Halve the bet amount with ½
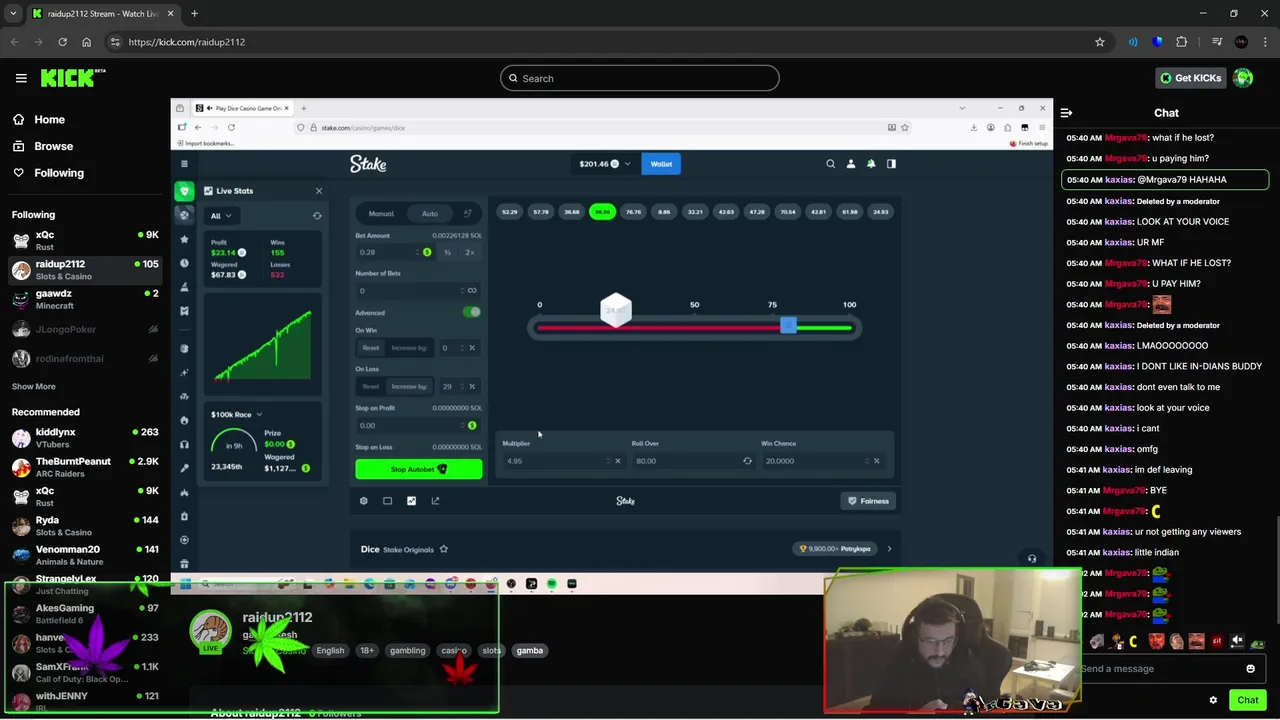1280x720 pixels. click(447, 253)
